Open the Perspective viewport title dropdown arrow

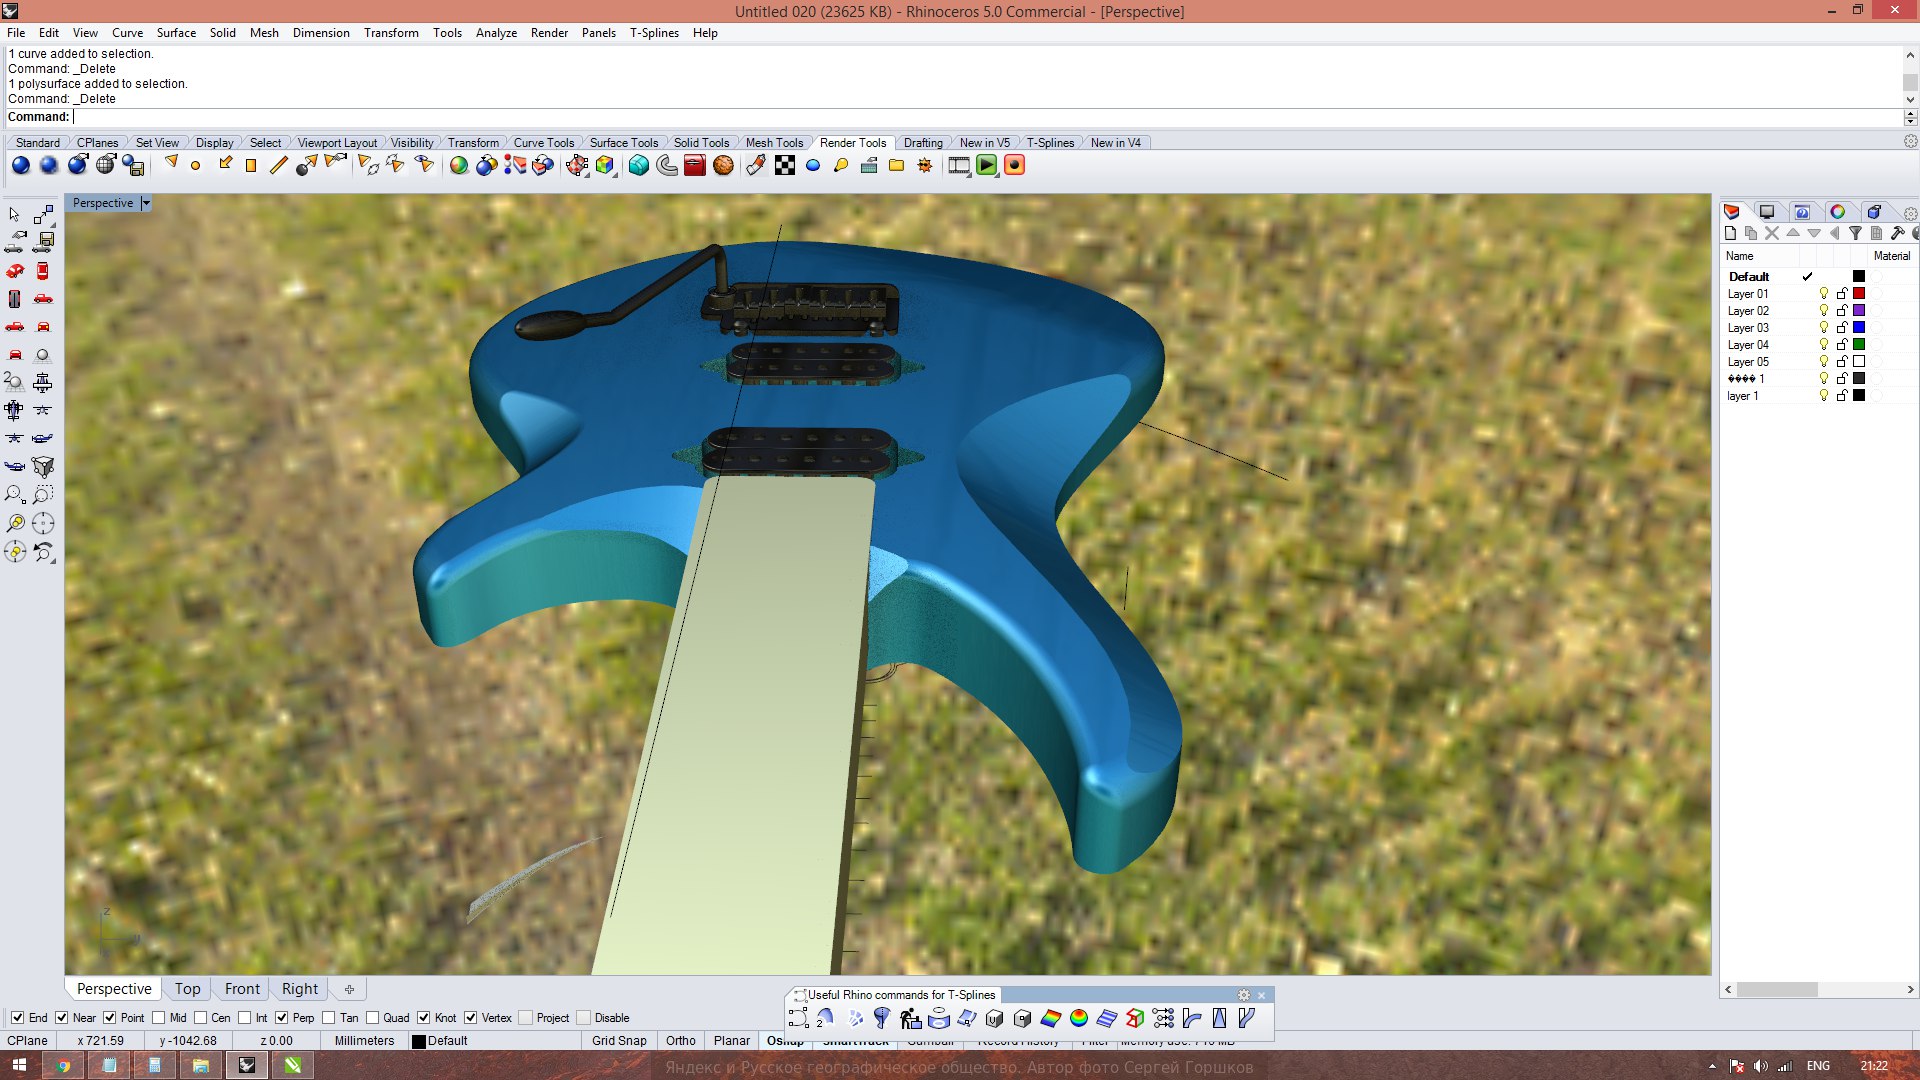[x=146, y=203]
